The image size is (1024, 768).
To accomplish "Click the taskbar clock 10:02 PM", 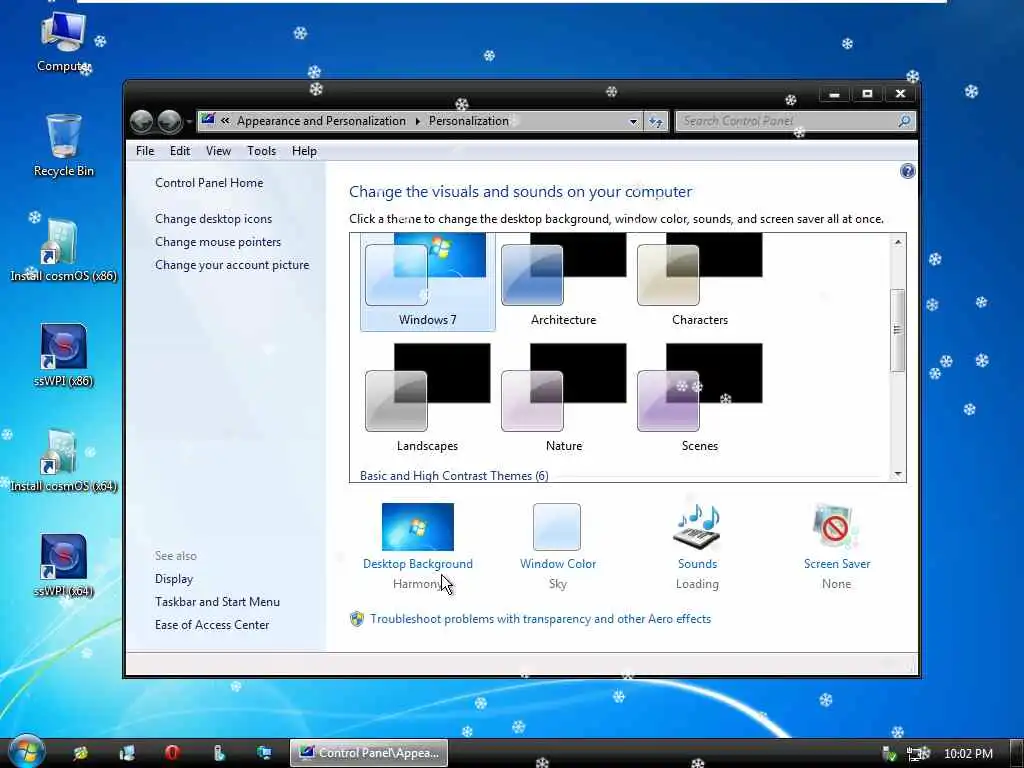I will pos(968,754).
